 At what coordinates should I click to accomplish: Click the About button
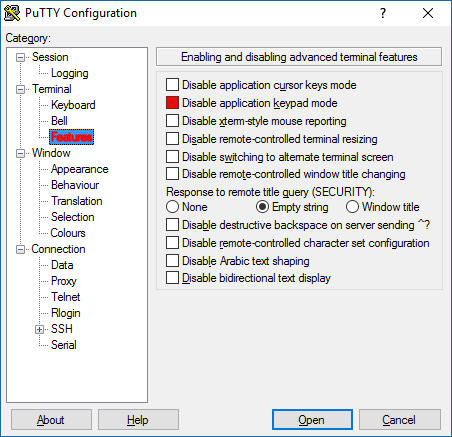51,420
